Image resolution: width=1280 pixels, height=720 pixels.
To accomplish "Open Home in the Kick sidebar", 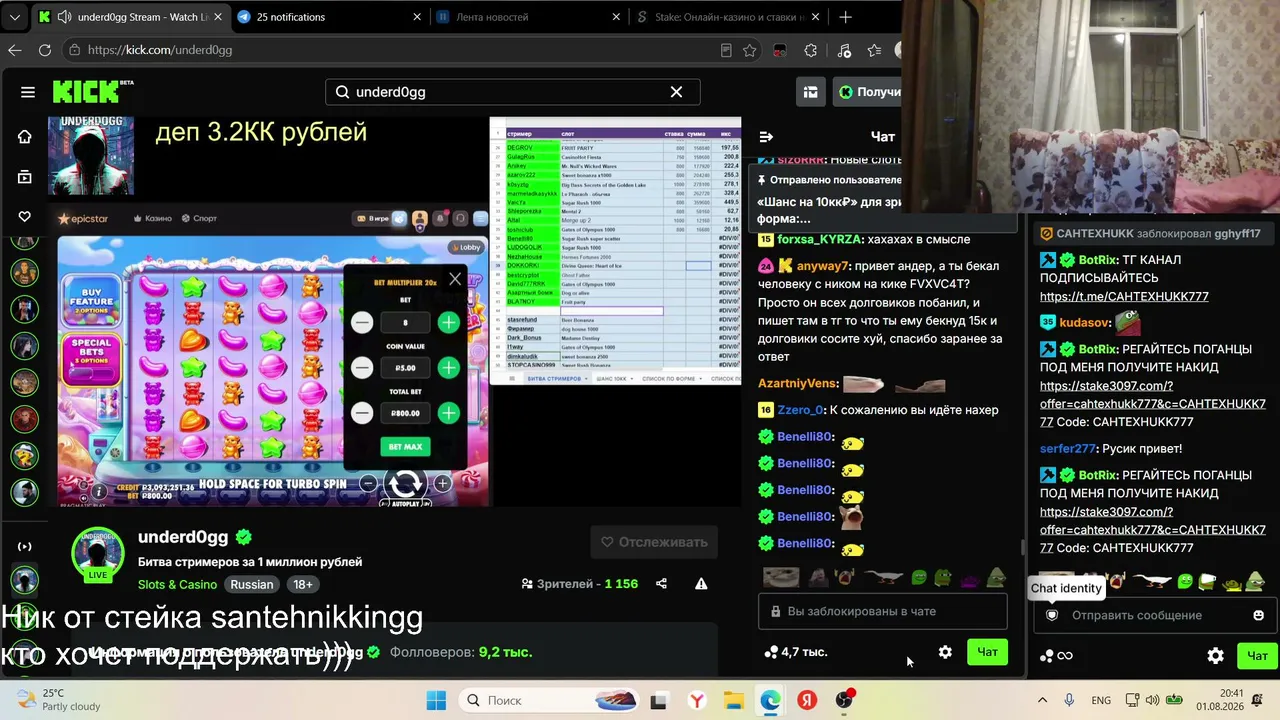I will pos(25,137).
